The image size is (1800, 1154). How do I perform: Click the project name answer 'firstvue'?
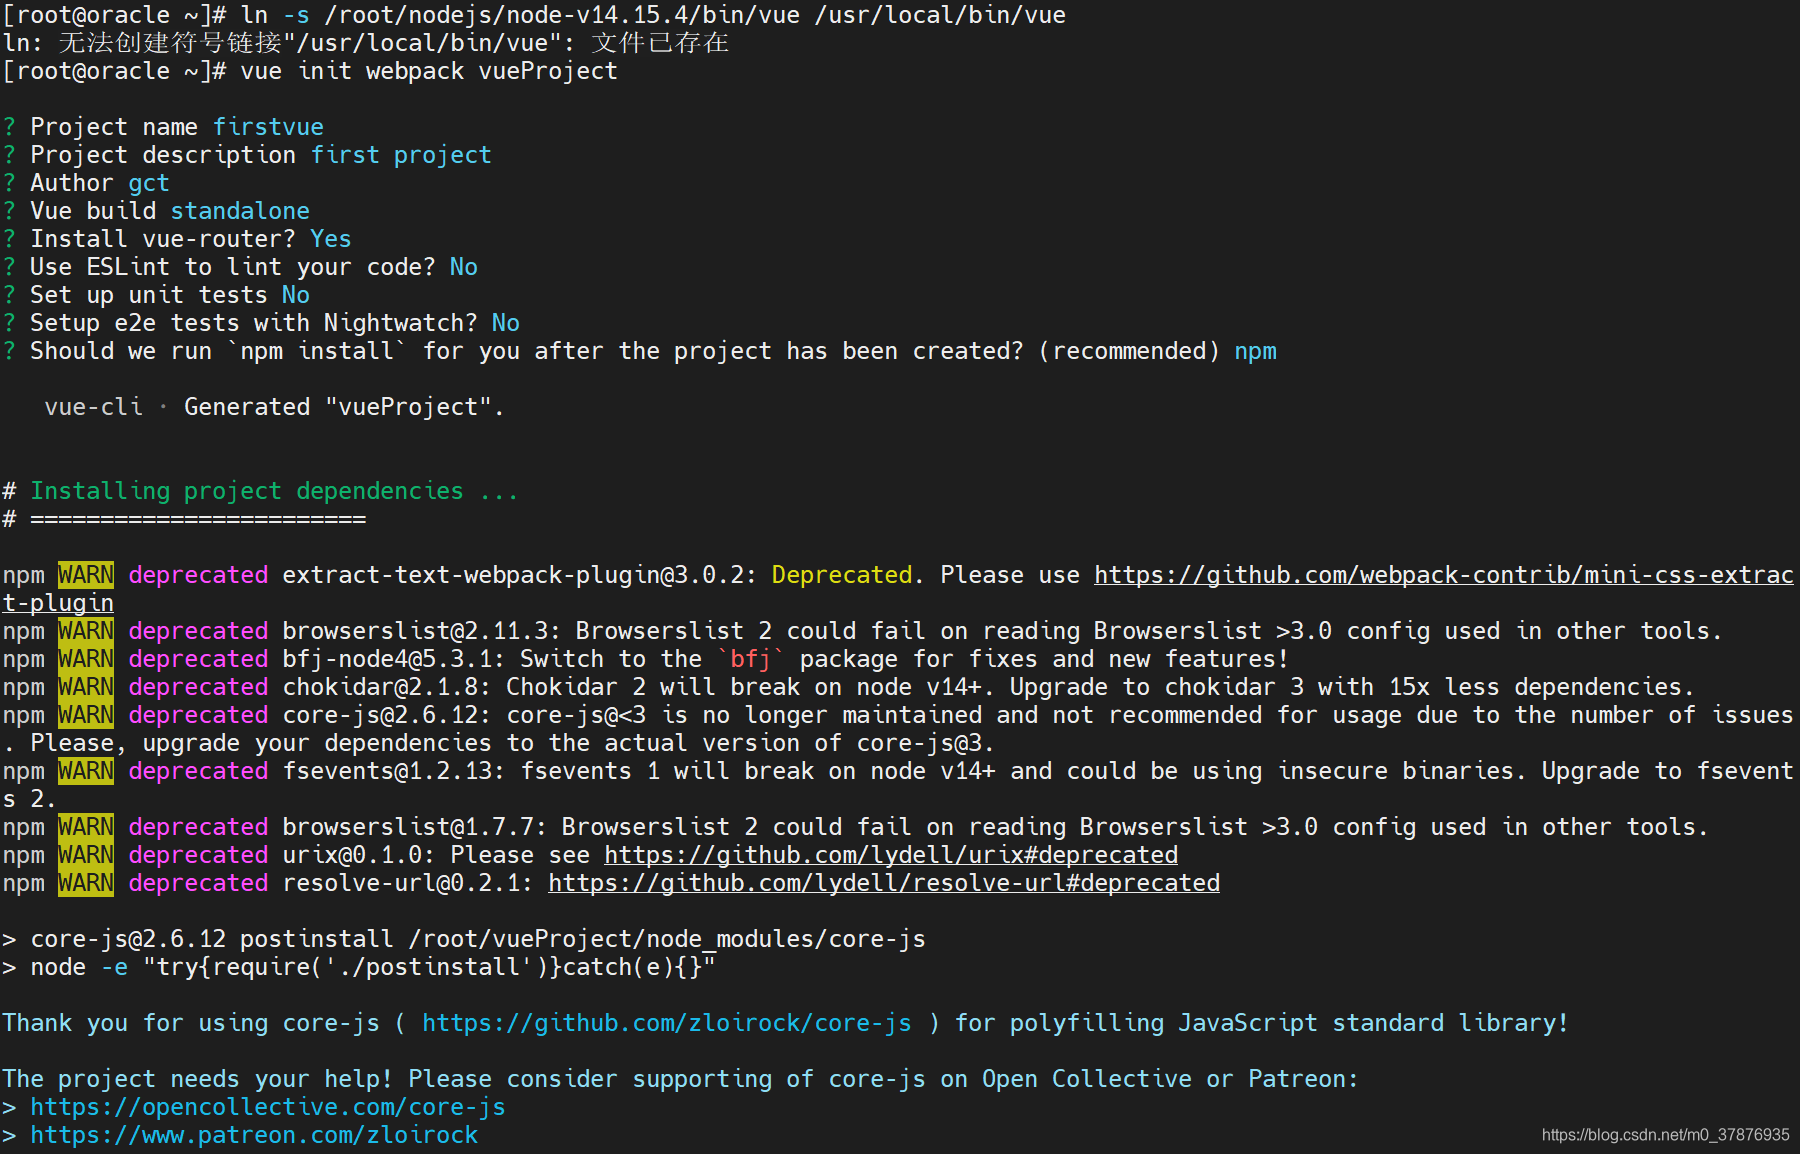268,127
